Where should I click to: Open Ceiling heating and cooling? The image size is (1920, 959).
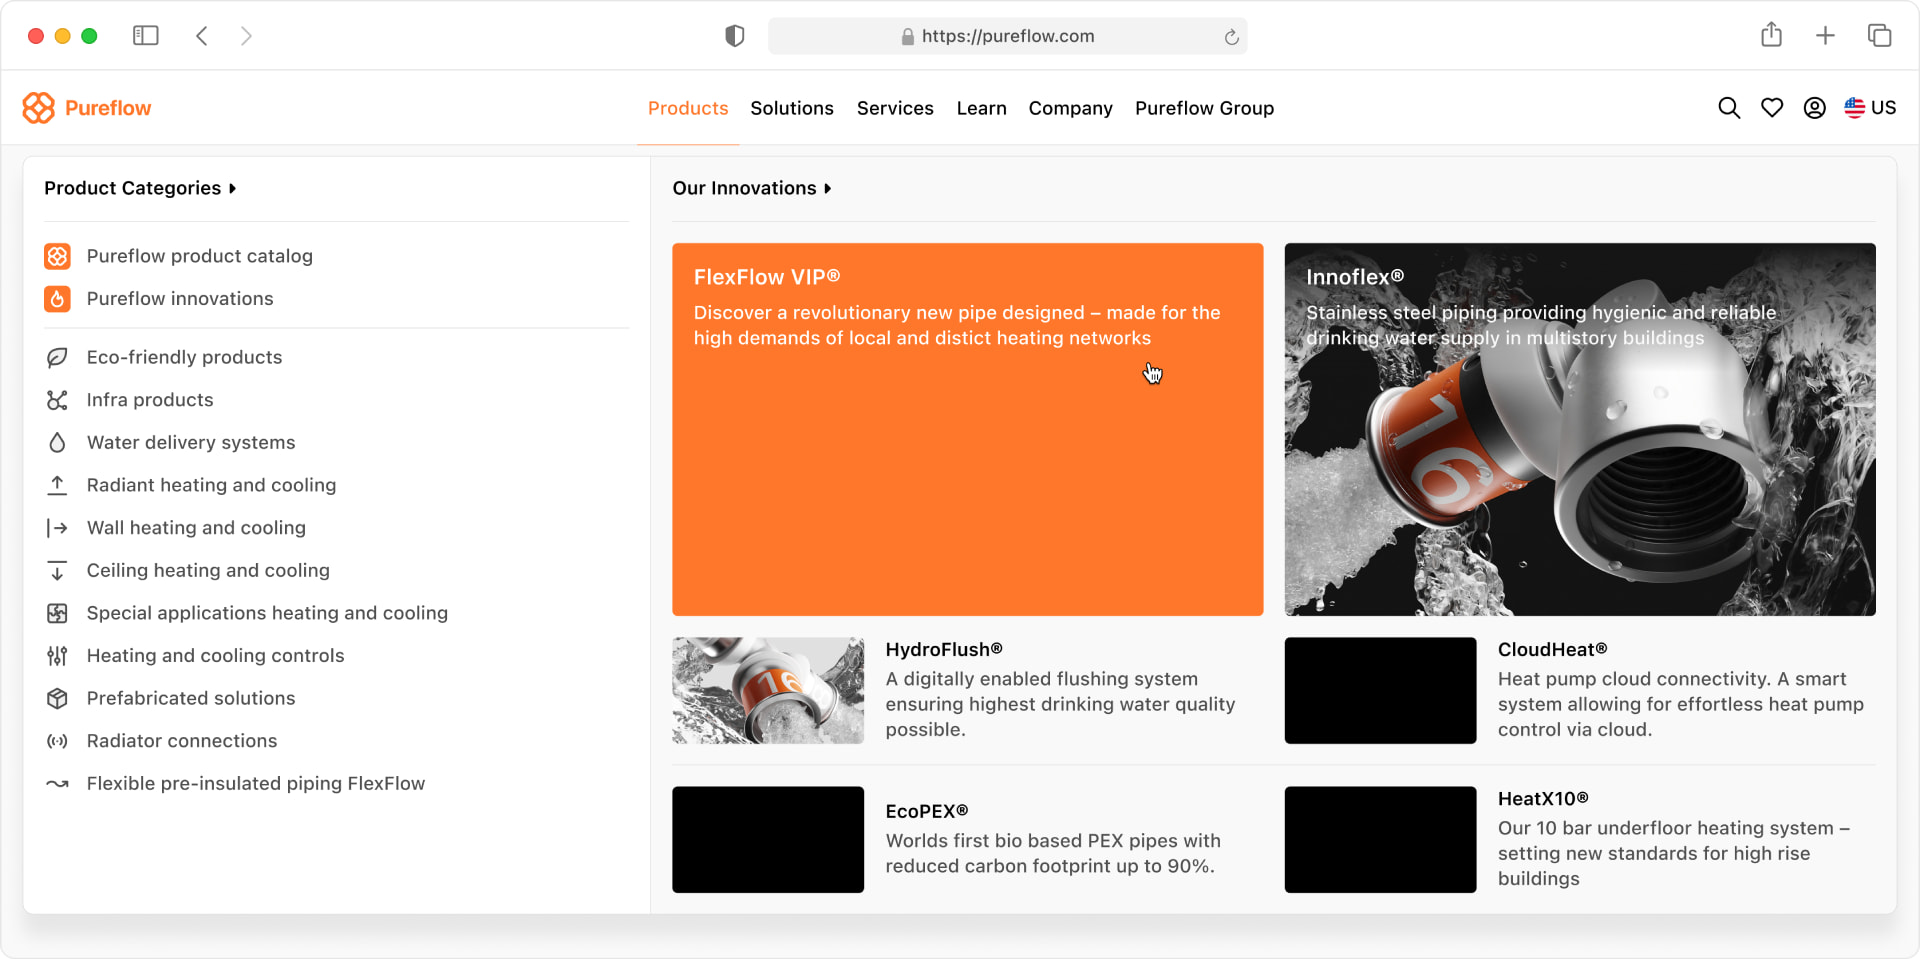point(208,570)
